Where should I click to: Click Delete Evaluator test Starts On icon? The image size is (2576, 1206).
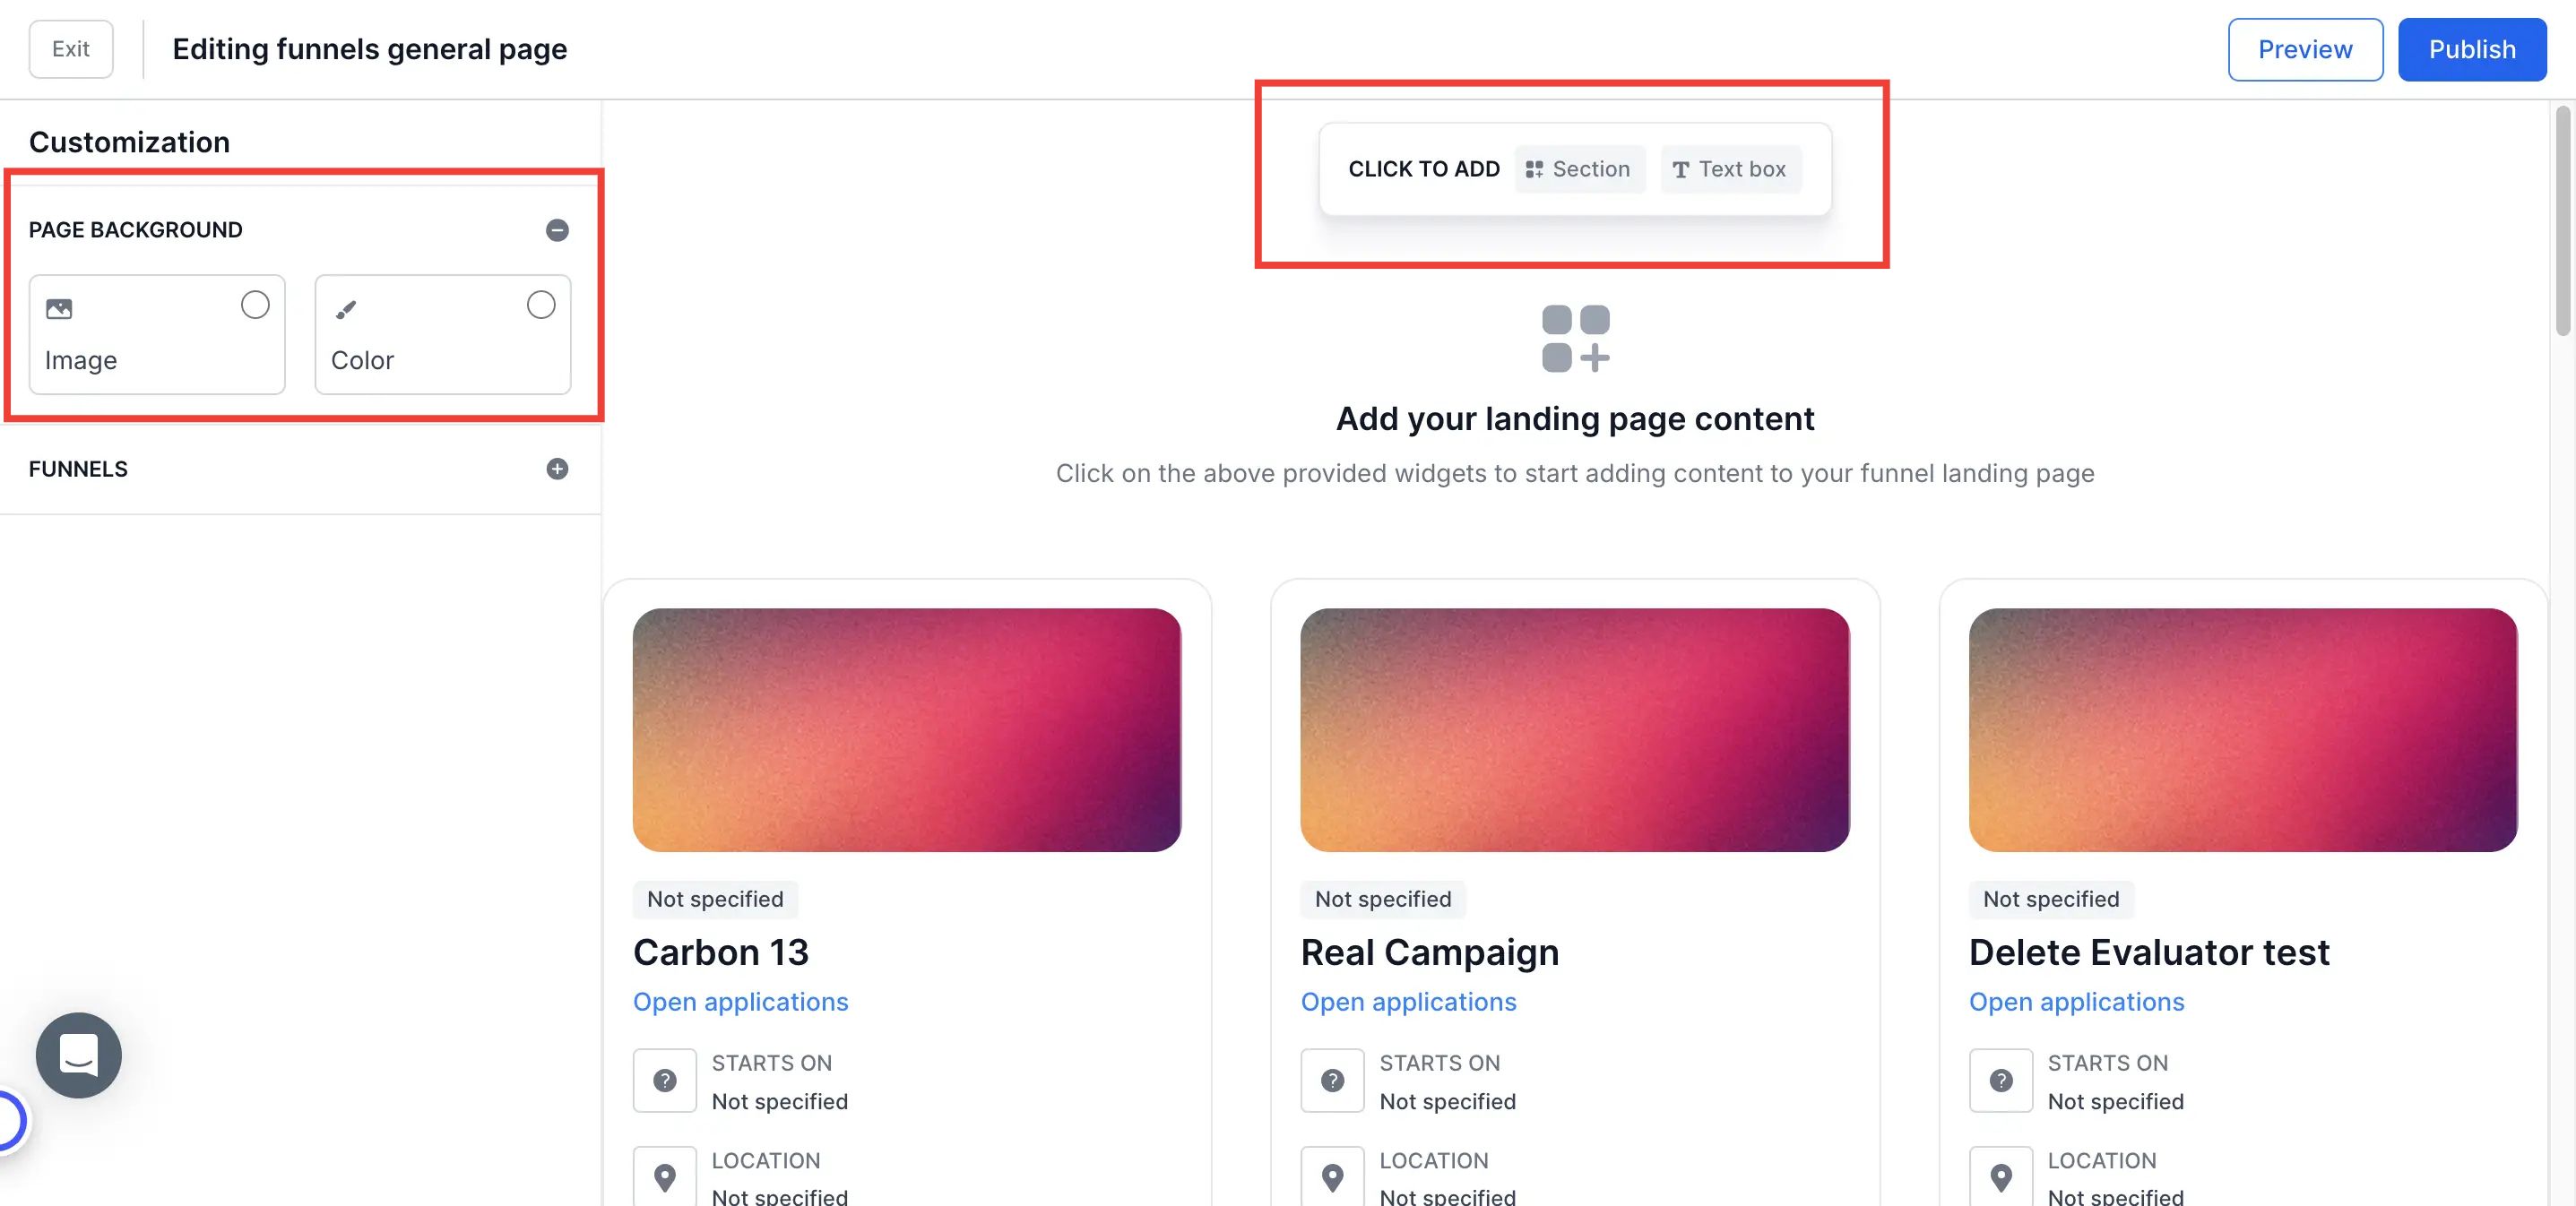point(2000,1080)
